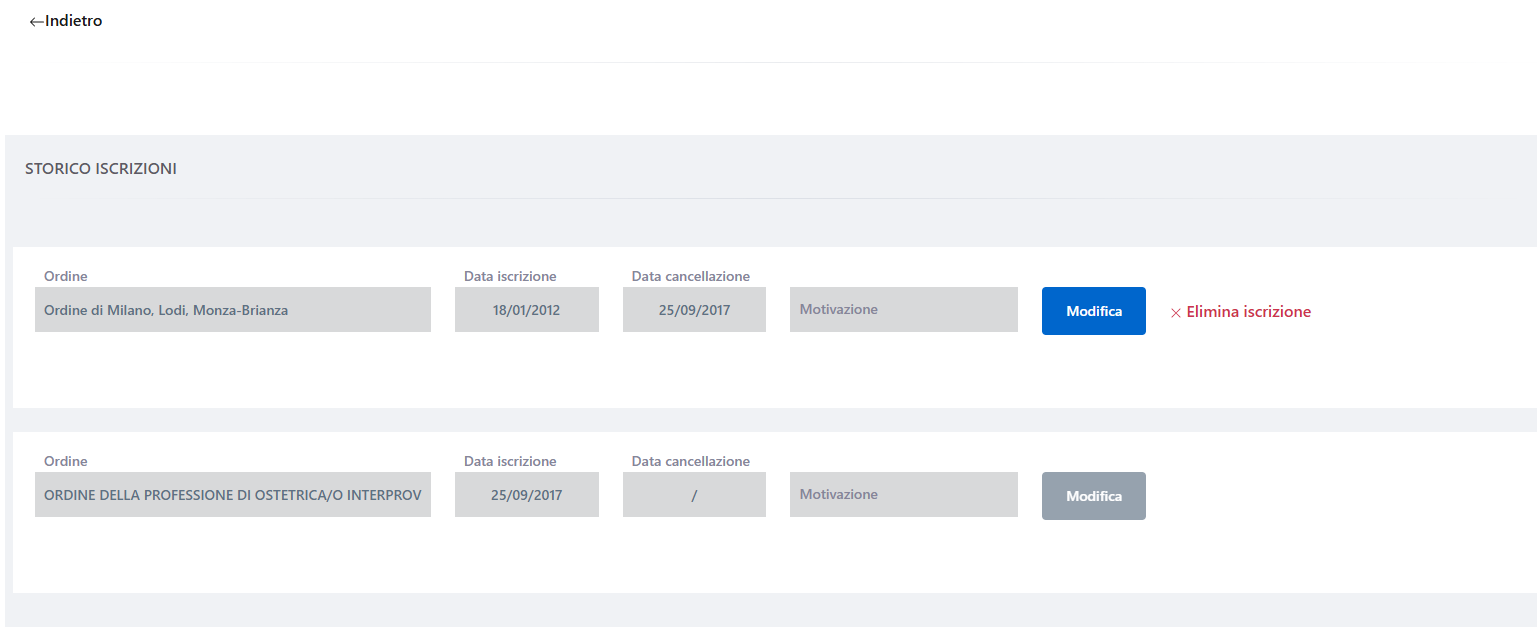The image size is (1537, 627).
Task: Click the empty cancellation date field showing a slash
Action: pos(694,495)
